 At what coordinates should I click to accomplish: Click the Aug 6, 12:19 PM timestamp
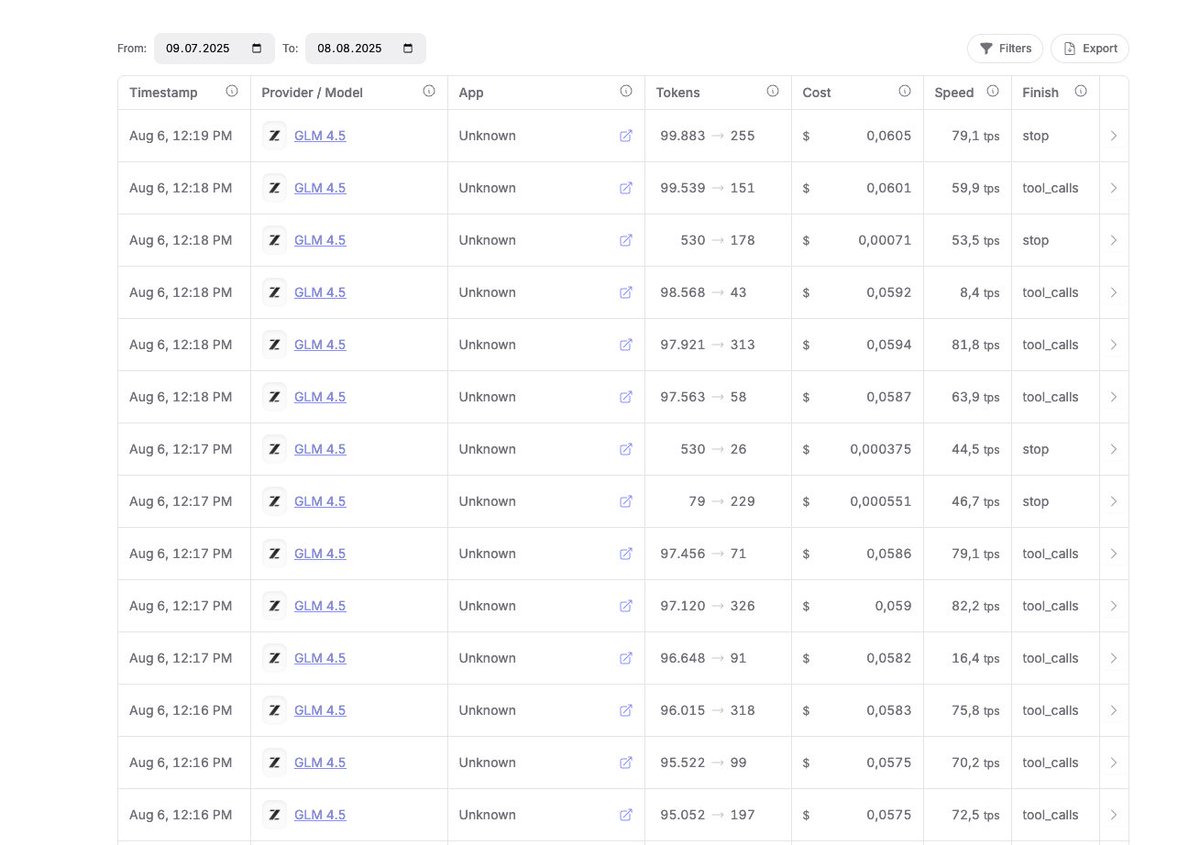(x=180, y=136)
